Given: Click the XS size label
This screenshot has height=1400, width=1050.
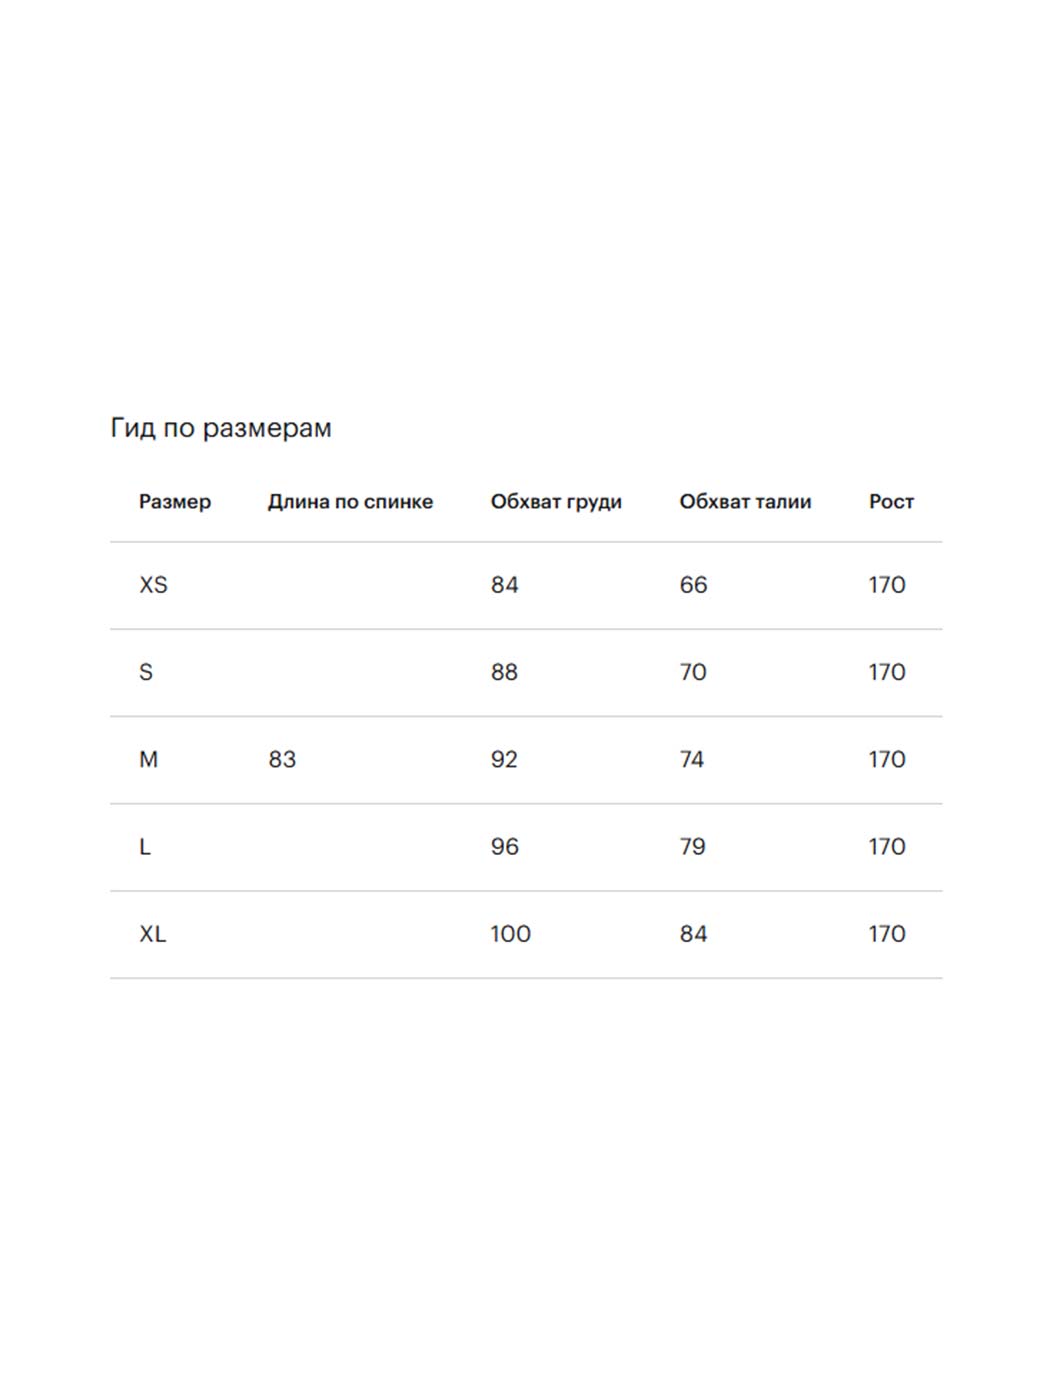Looking at the screenshot, I should pos(153,585).
